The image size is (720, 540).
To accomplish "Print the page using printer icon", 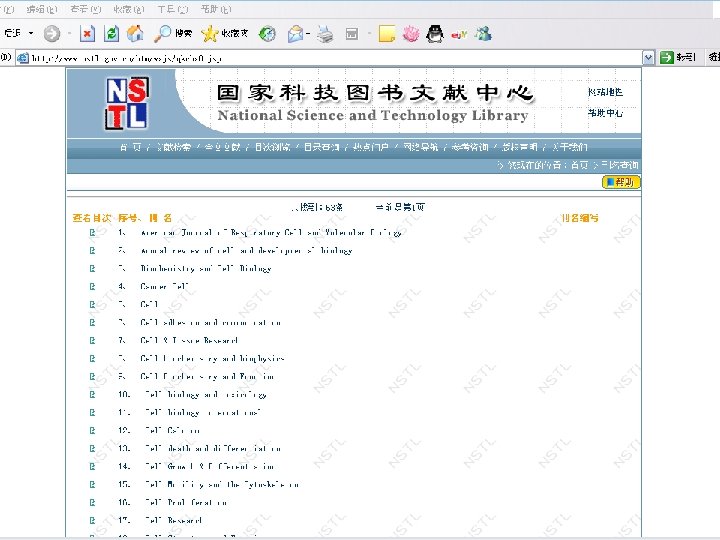I will [325, 34].
